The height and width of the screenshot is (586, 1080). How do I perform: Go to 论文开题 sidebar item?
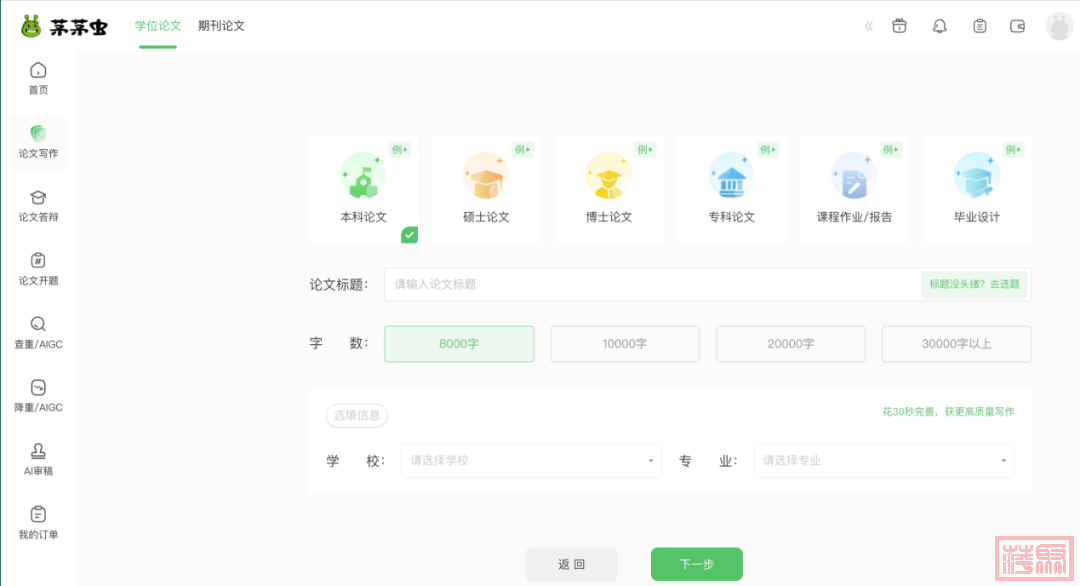[x=38, y=269]
